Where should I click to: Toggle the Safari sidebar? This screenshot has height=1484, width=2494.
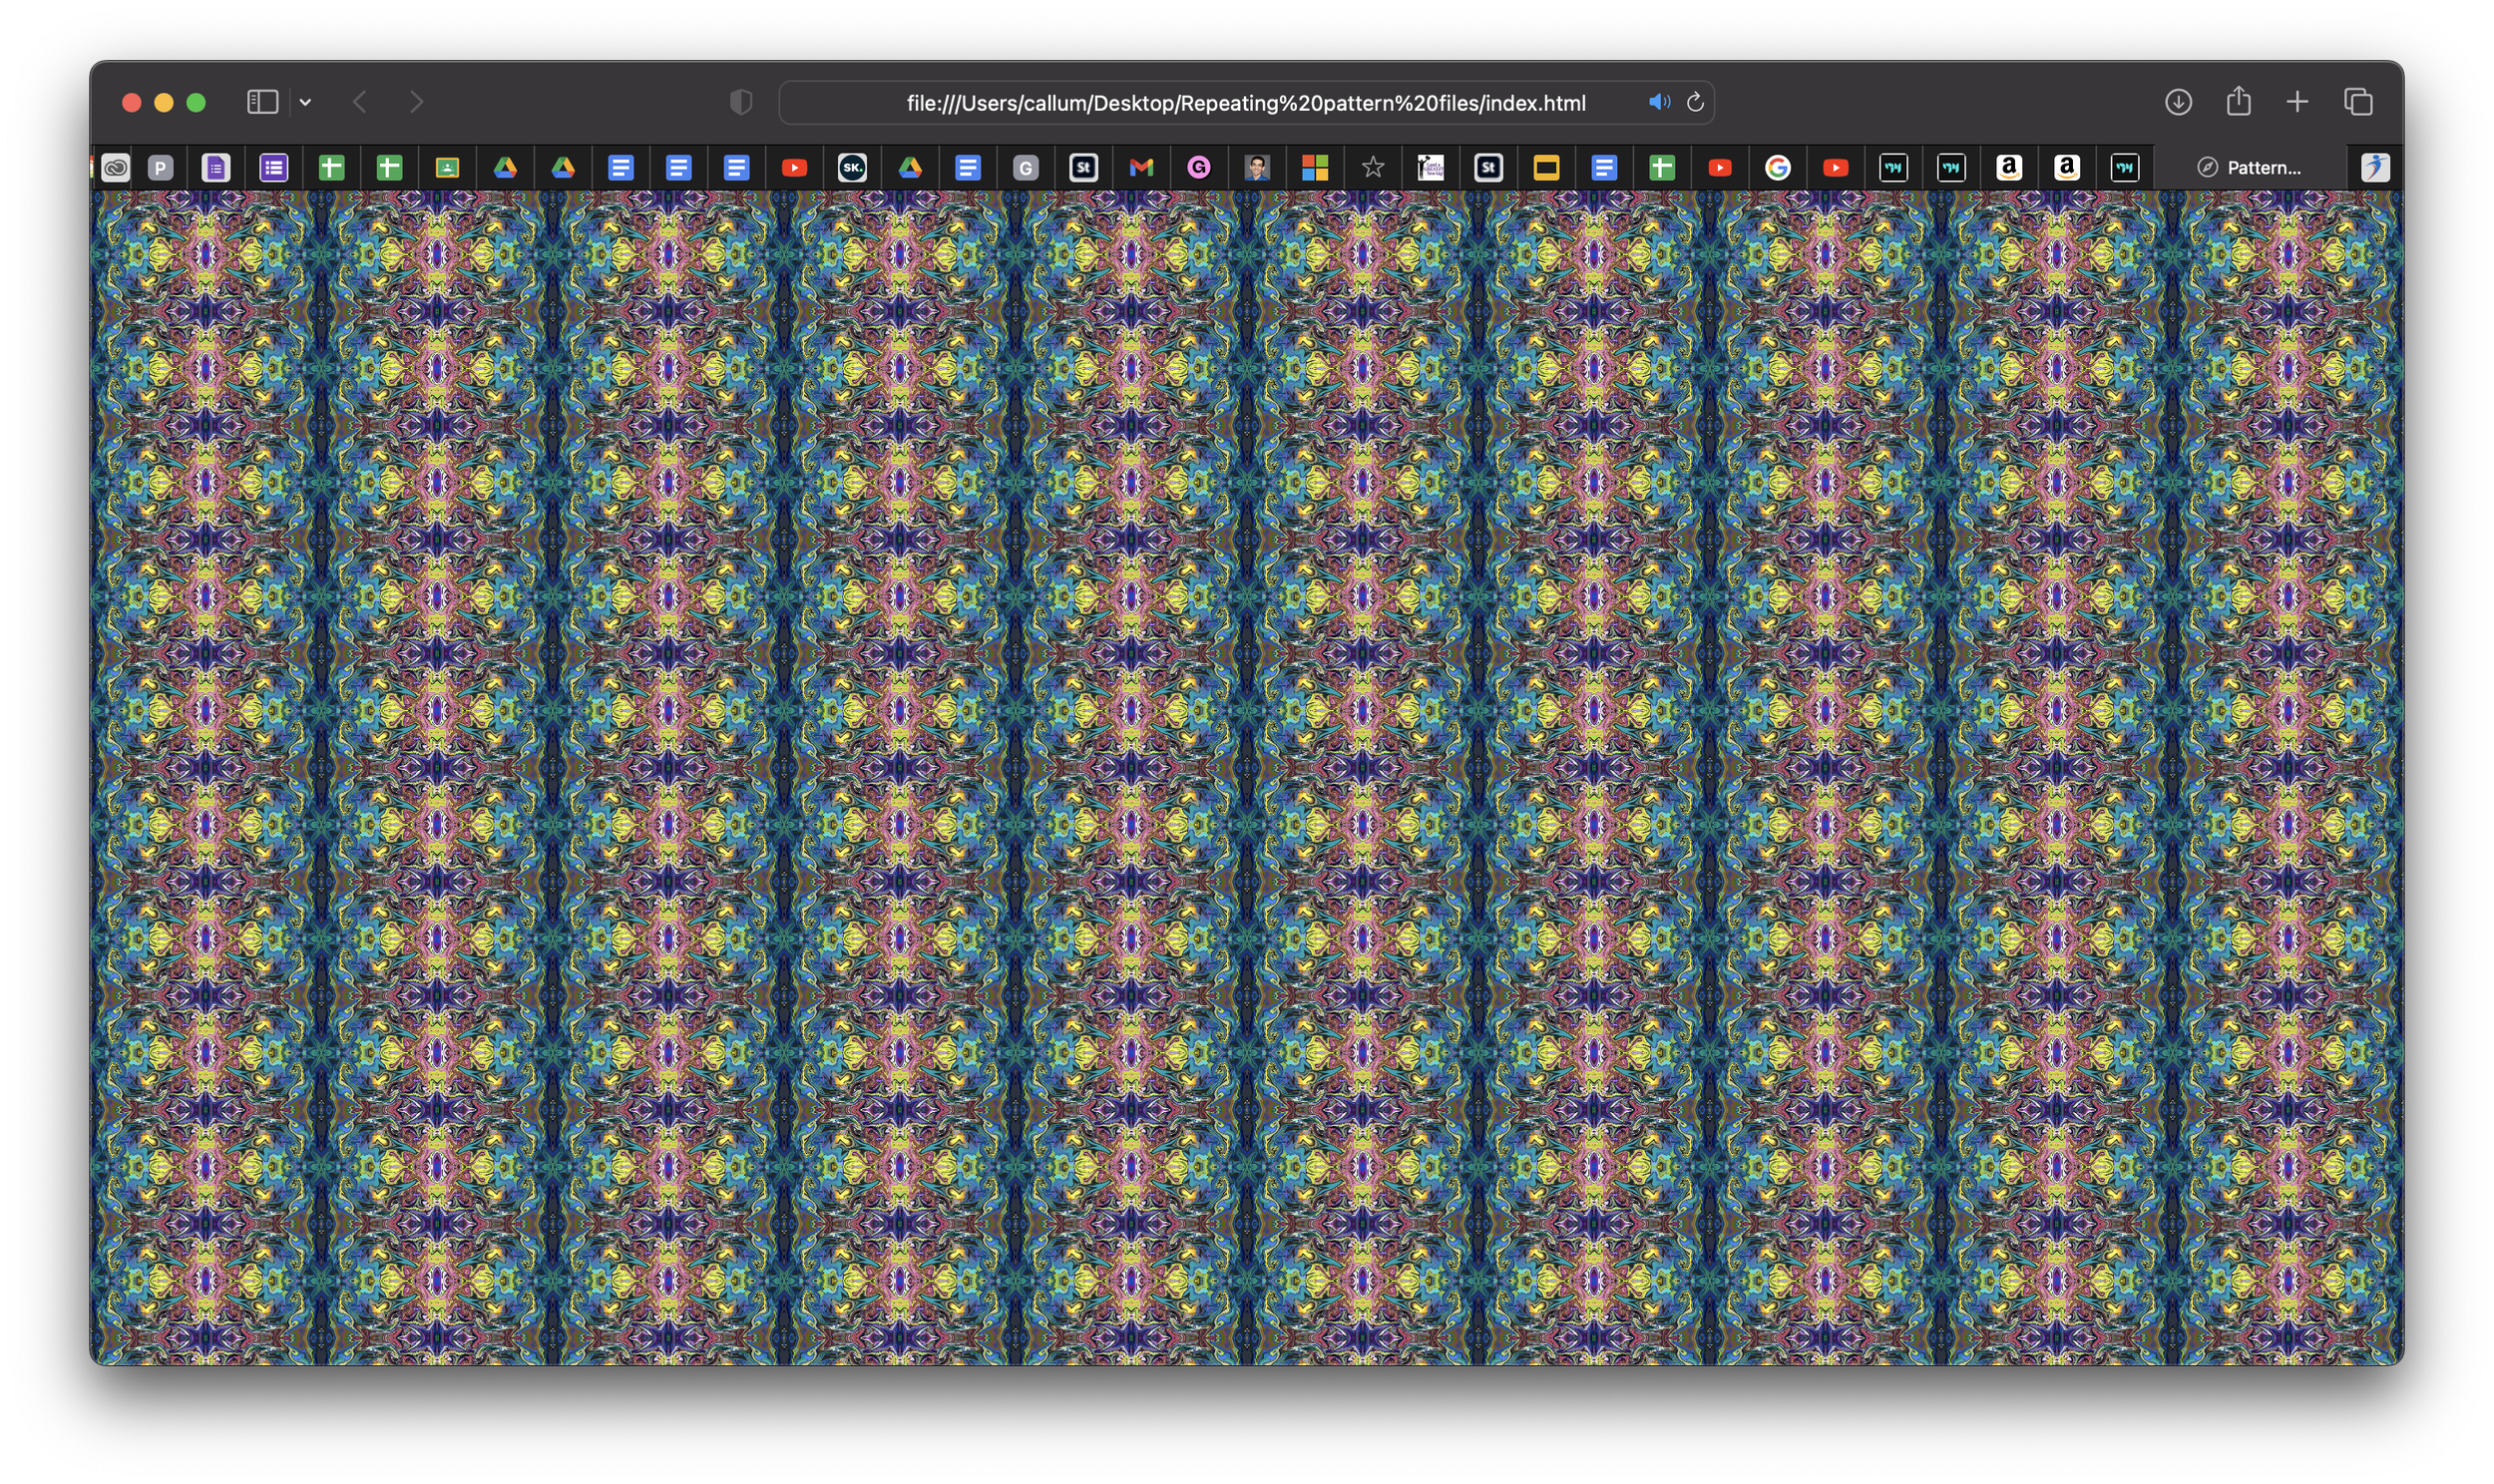[263, 101]
